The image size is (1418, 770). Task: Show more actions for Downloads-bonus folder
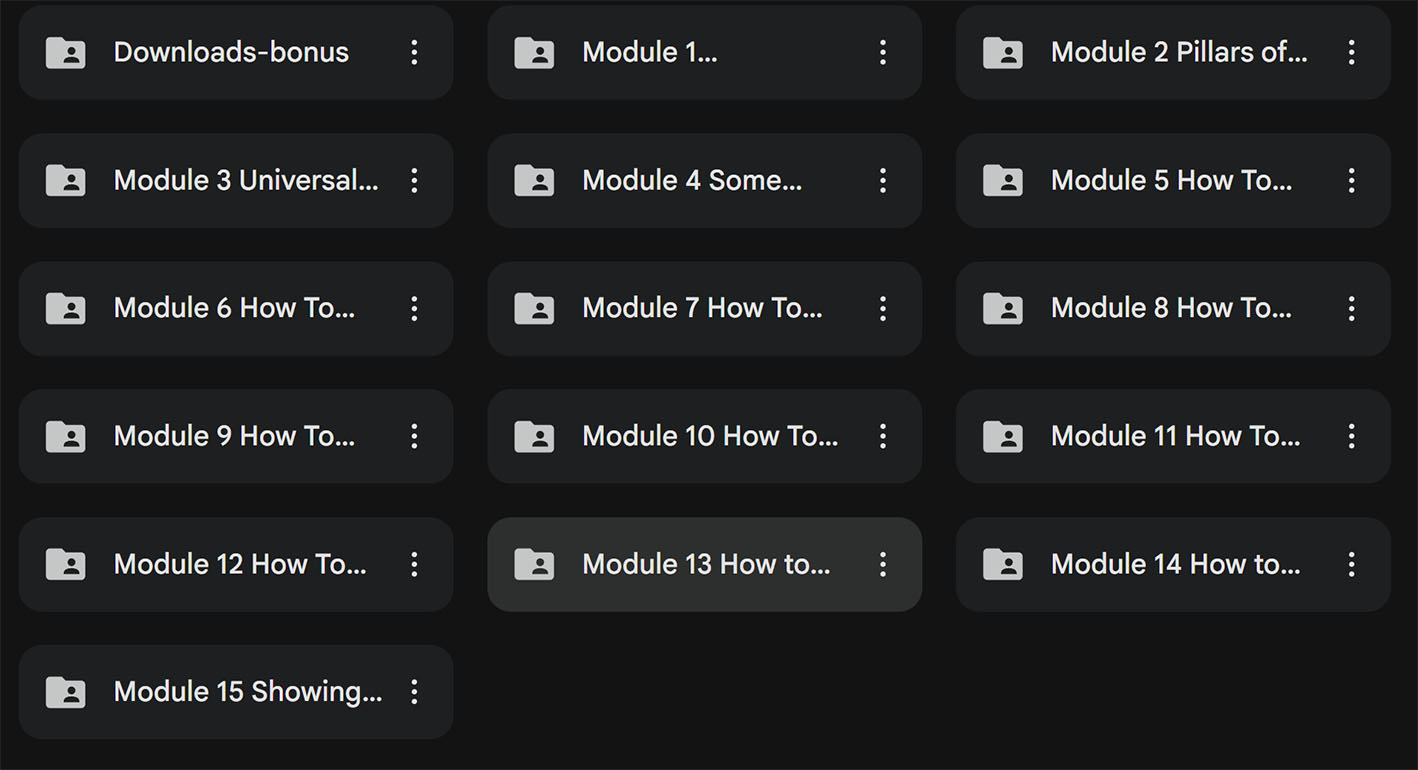tap(414, 53)
